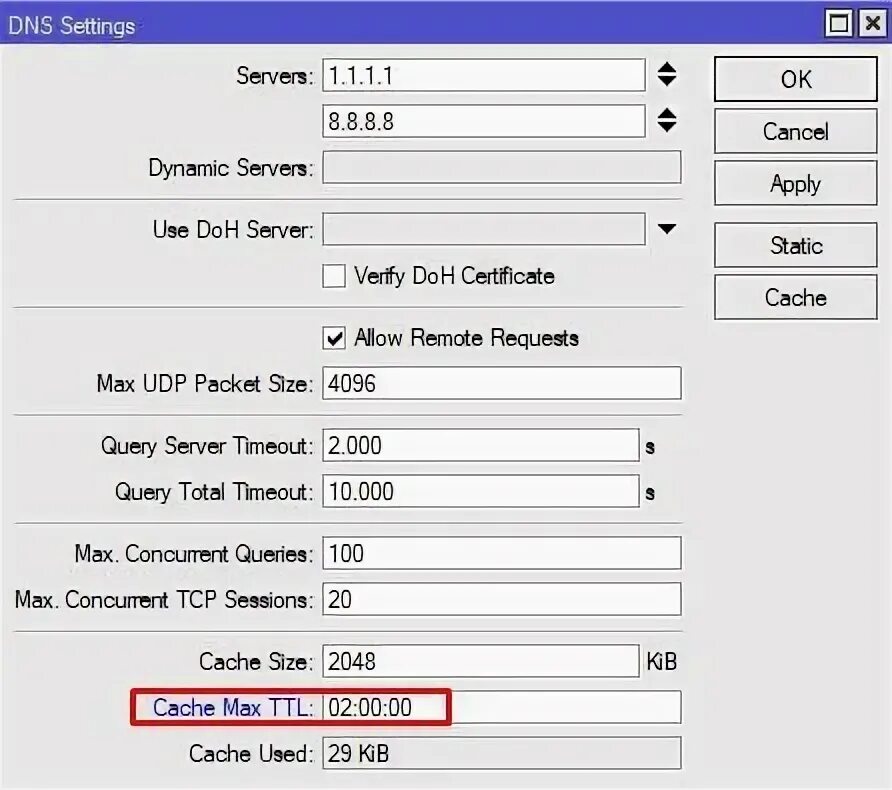Click the KiB unit next to Cache Size
The image size is (892, 790).
click(x=662, y=661)
